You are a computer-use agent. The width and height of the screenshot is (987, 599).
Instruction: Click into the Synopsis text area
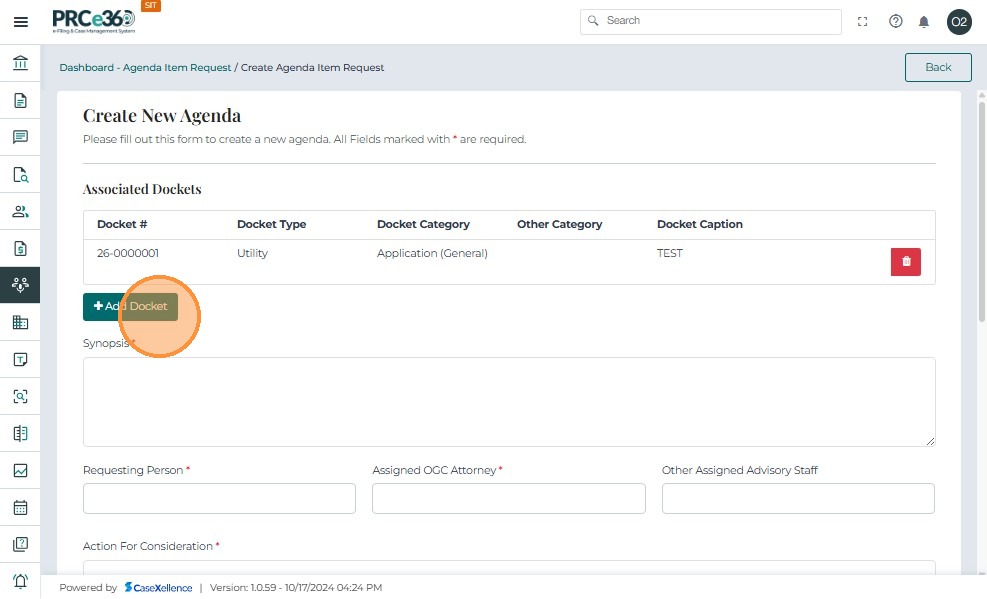click(x=509, y=401)
